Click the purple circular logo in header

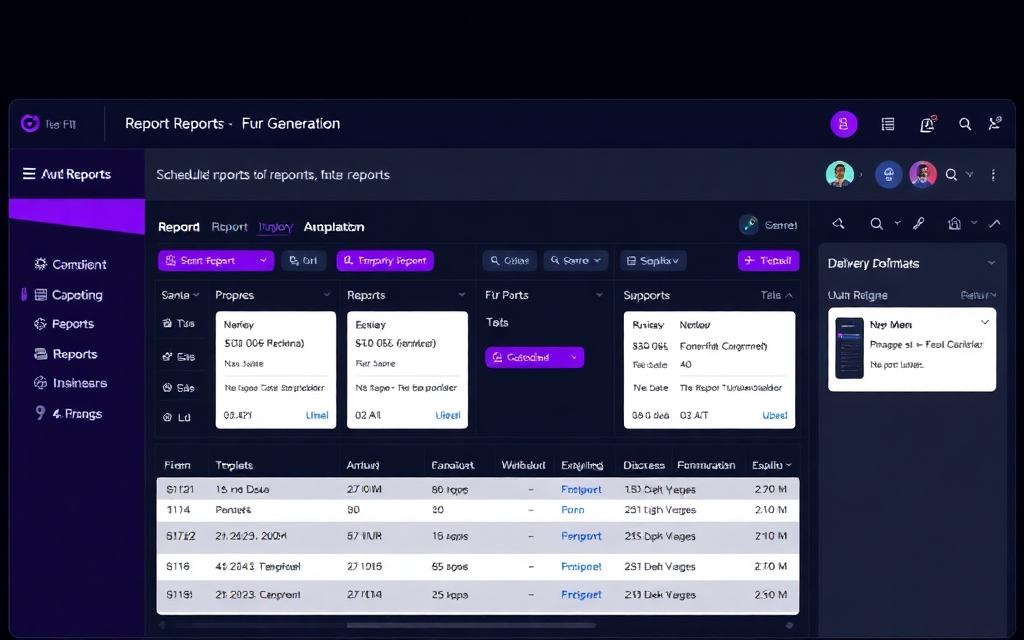(30, 123)
